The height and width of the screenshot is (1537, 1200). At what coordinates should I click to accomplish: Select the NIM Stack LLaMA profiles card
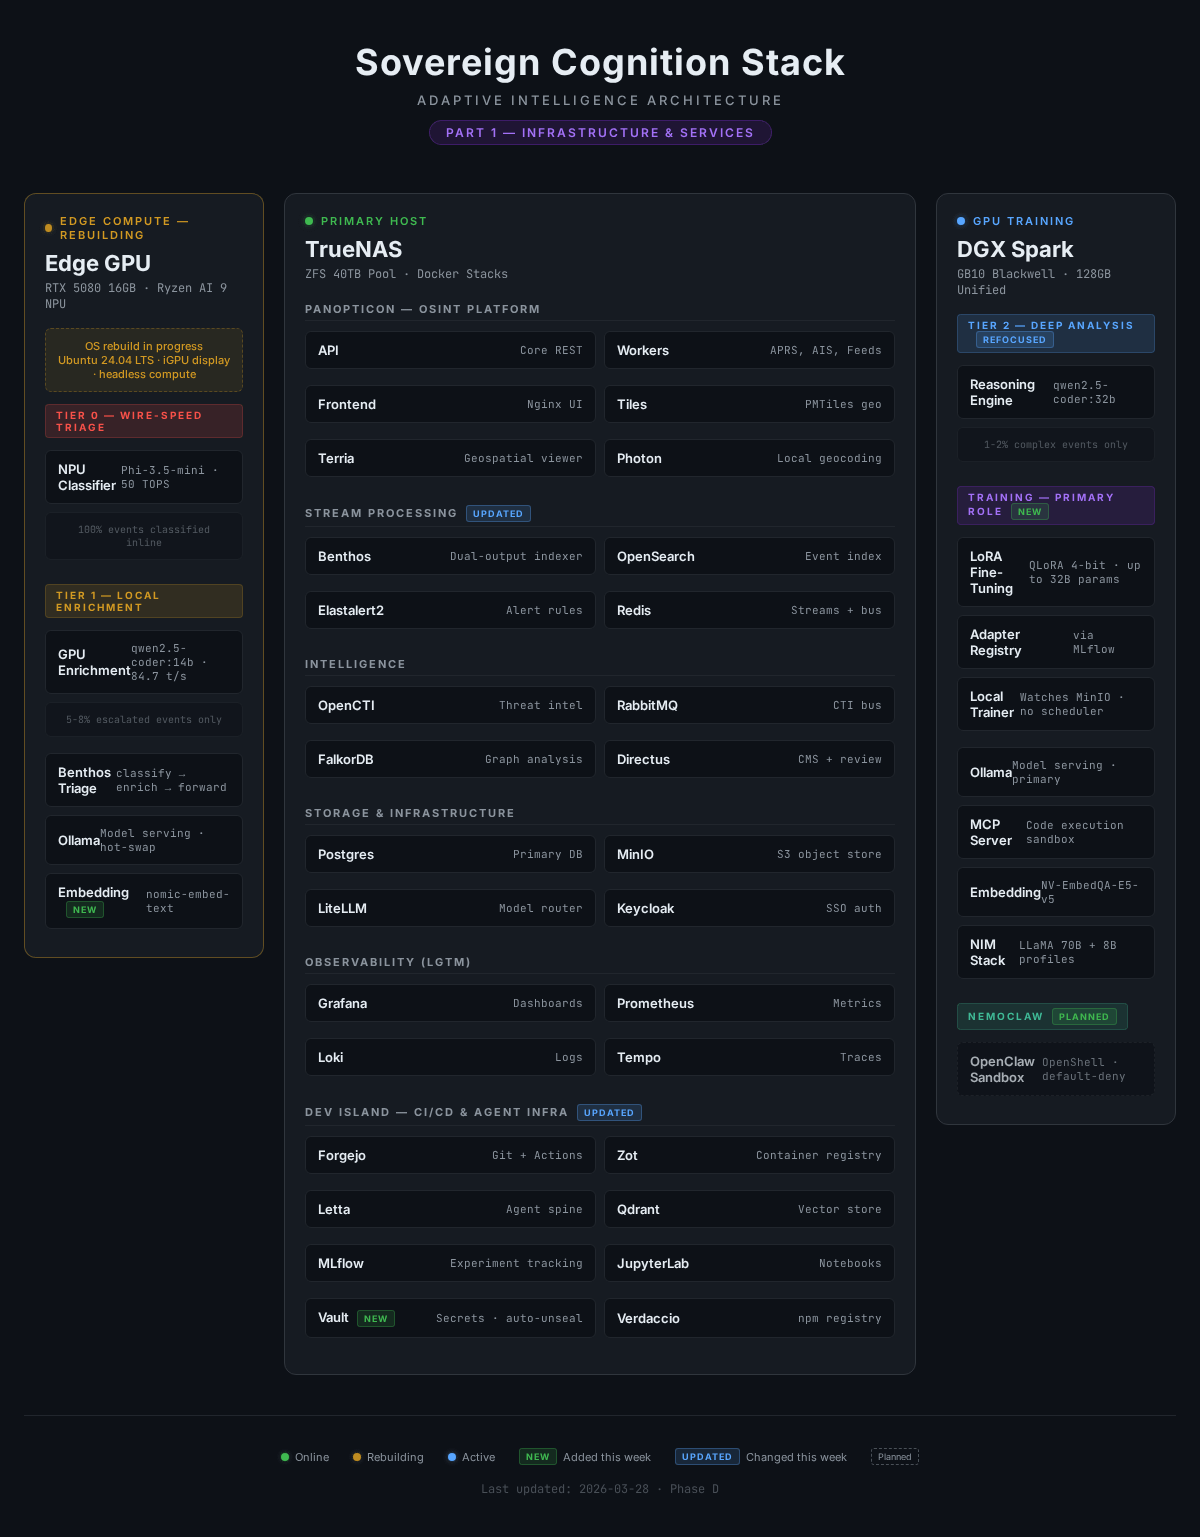(x=1056, y=952)
